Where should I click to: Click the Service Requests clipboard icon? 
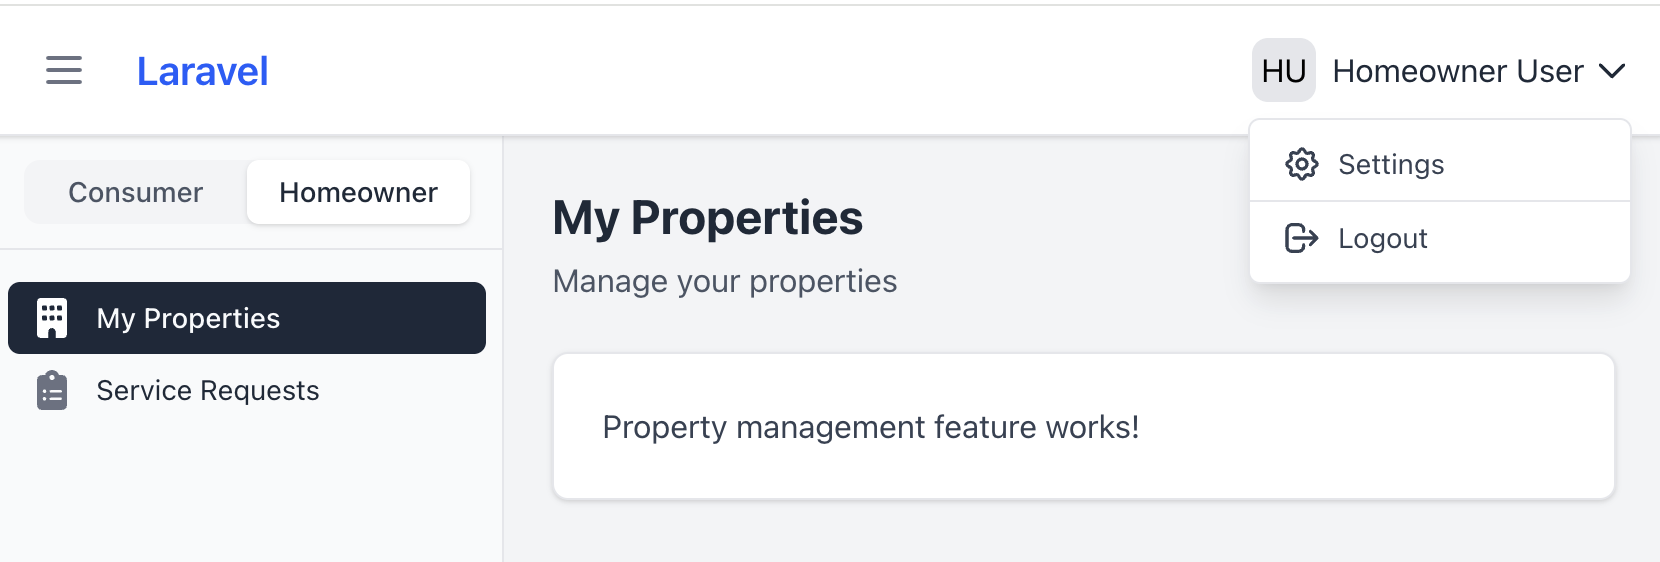click(x=52, y=390)
